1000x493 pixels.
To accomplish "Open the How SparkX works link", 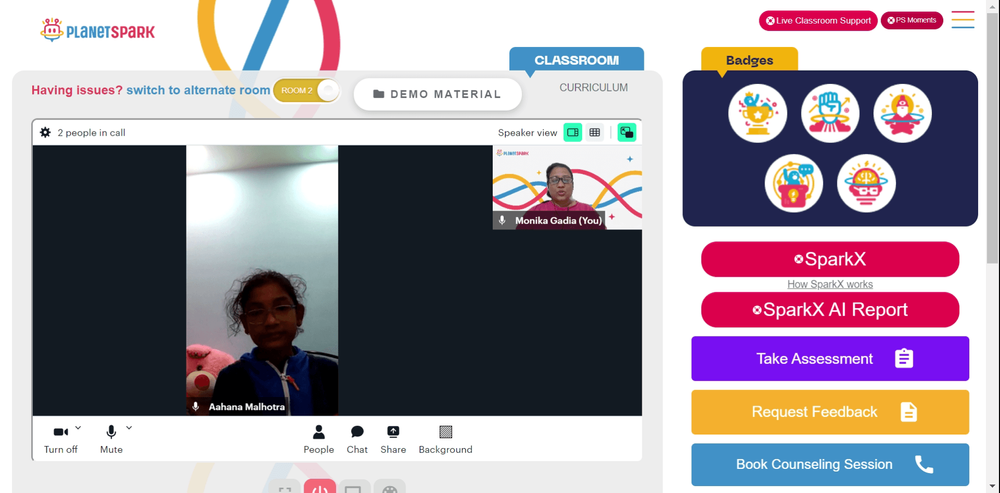I will pos(830,284).
